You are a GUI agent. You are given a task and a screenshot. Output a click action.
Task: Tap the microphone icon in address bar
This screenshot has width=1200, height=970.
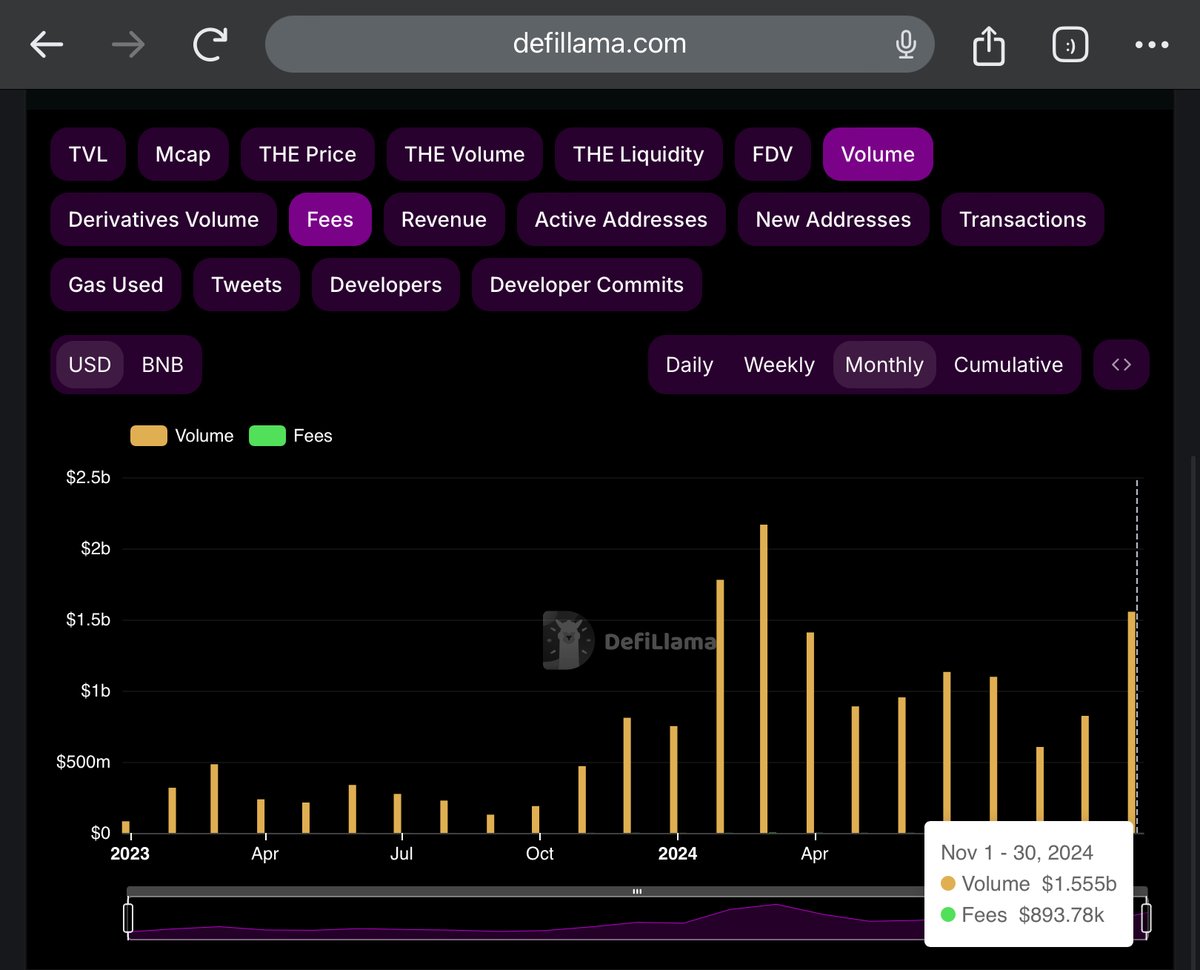pyautogui.click(x=906, y=44)
